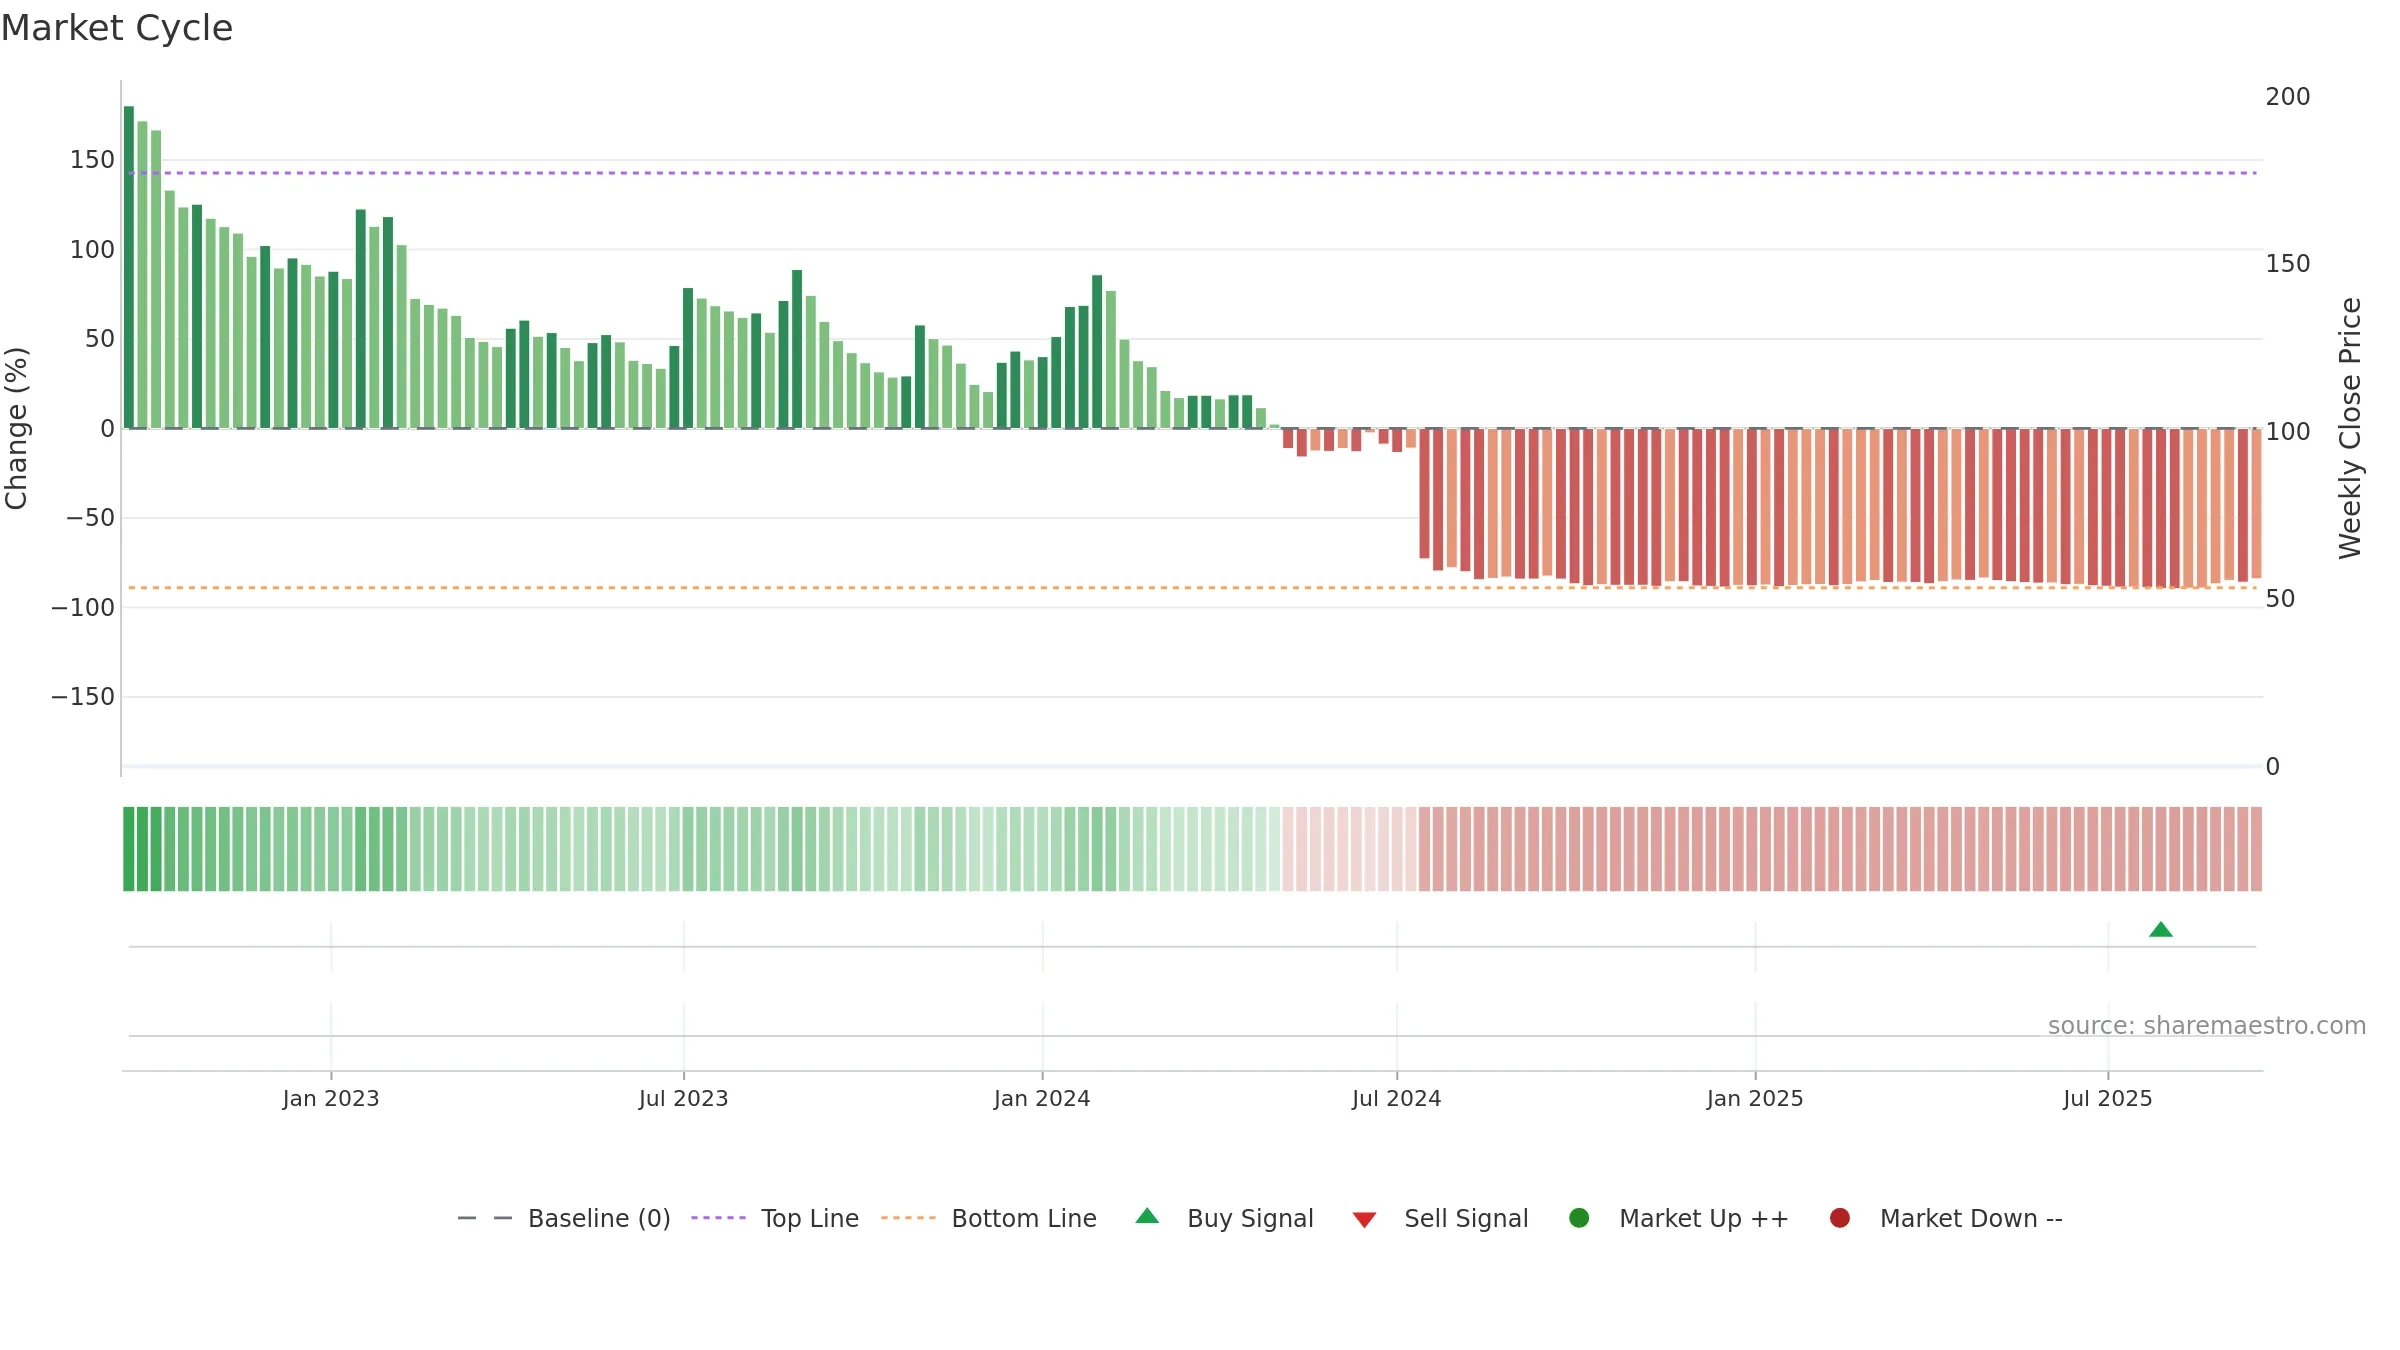Click the last red heatmap cell at strip end
Image resolution: width=2400 pixels, height=1350 pixels.
2256,849
